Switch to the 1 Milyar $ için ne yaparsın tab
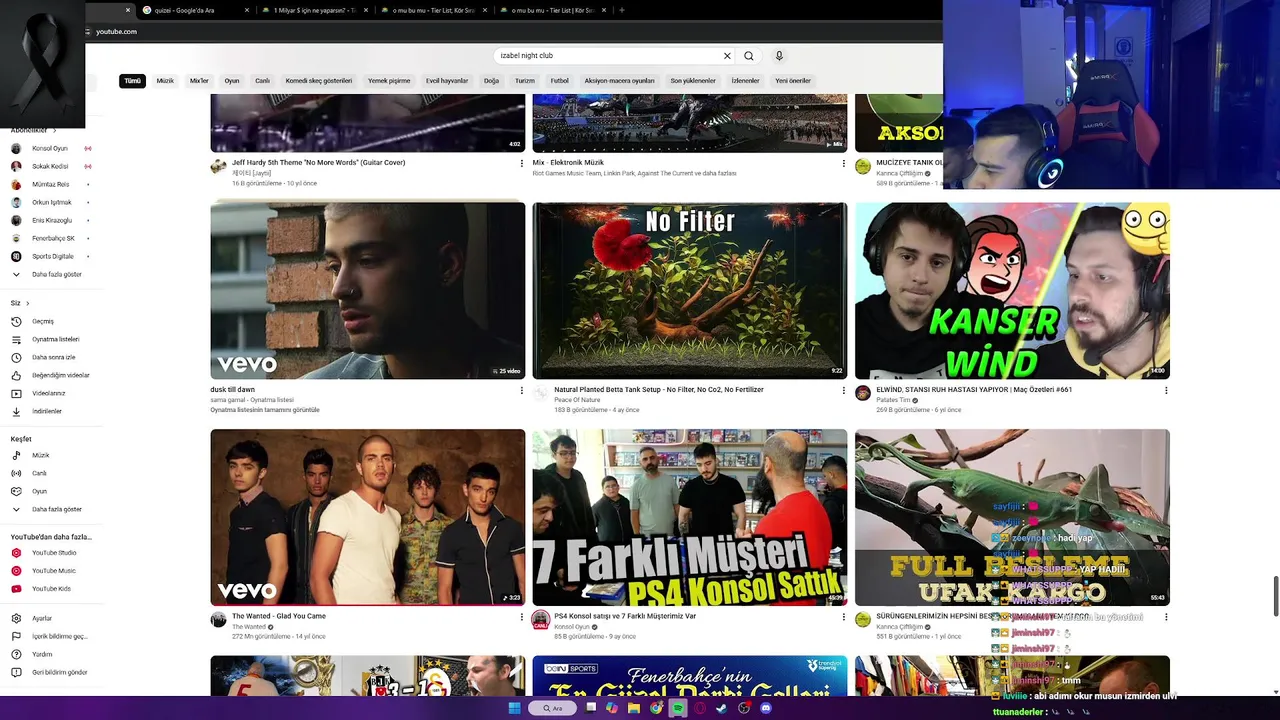 tap(315, 10)
